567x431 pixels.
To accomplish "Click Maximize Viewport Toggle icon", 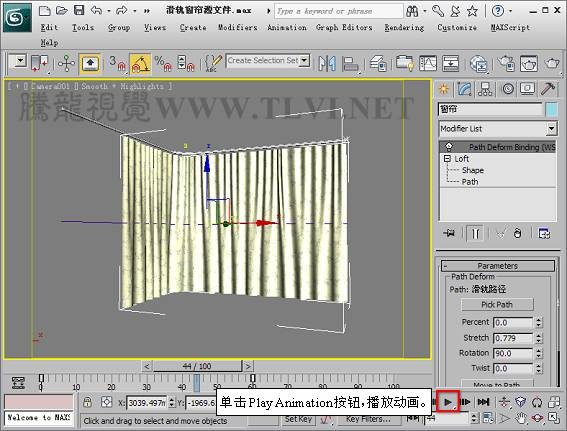I will (554, 418).
